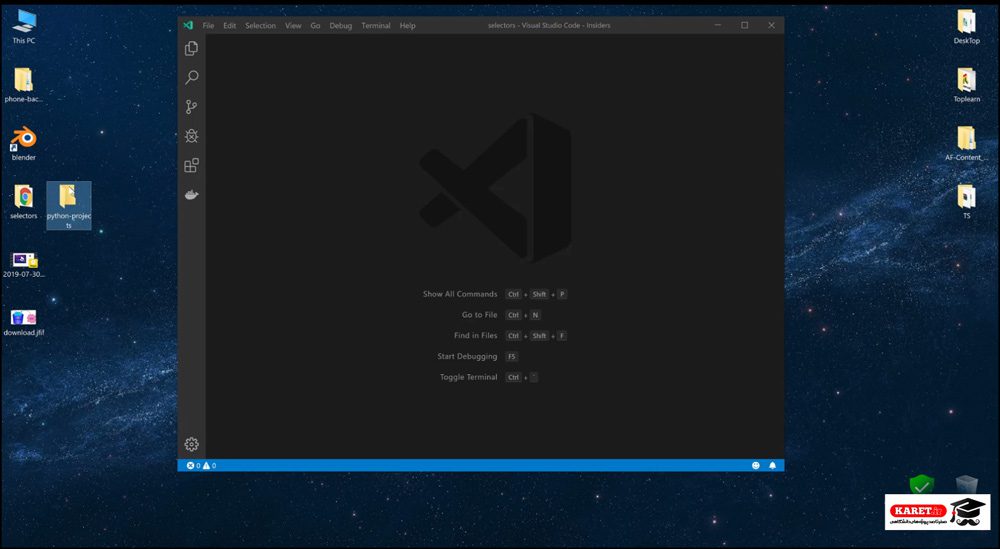The height and width of the screenshot is (549, 1000).
Task: Click the feedback smiley in status bar
Action: (756, 465)
